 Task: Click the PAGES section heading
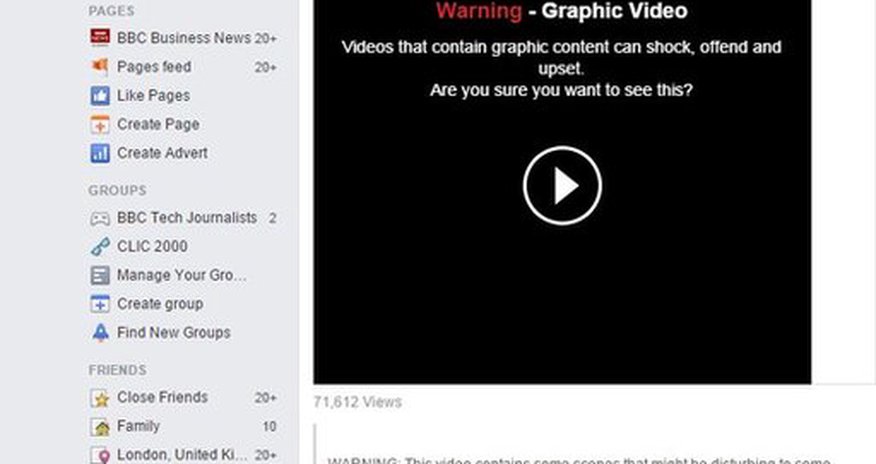pyautogui.click(x=111, y=11)
